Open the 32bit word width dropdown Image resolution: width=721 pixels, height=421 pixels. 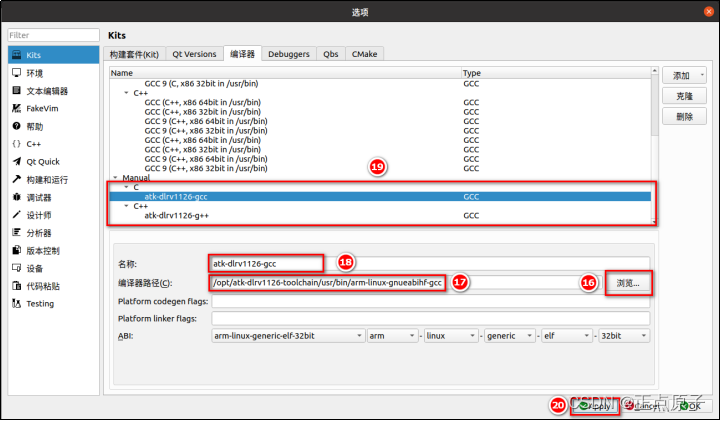point(624,336)
